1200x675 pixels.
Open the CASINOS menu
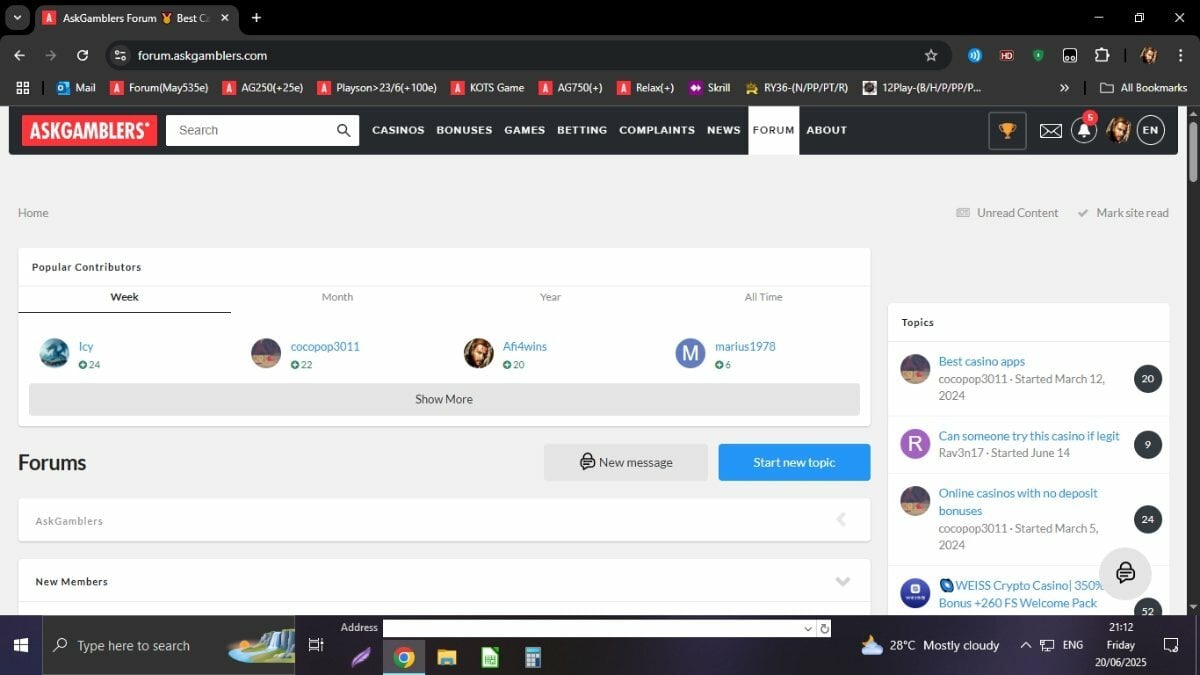click(x=398, y=130)
